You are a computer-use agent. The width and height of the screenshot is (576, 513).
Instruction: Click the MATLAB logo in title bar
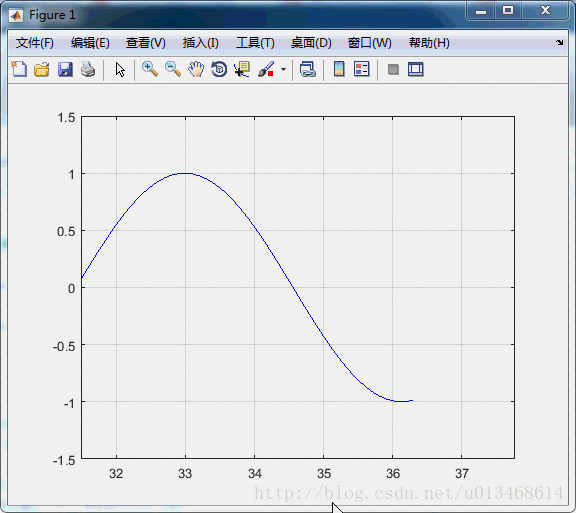pyautogui.click(x=16, y=15)
